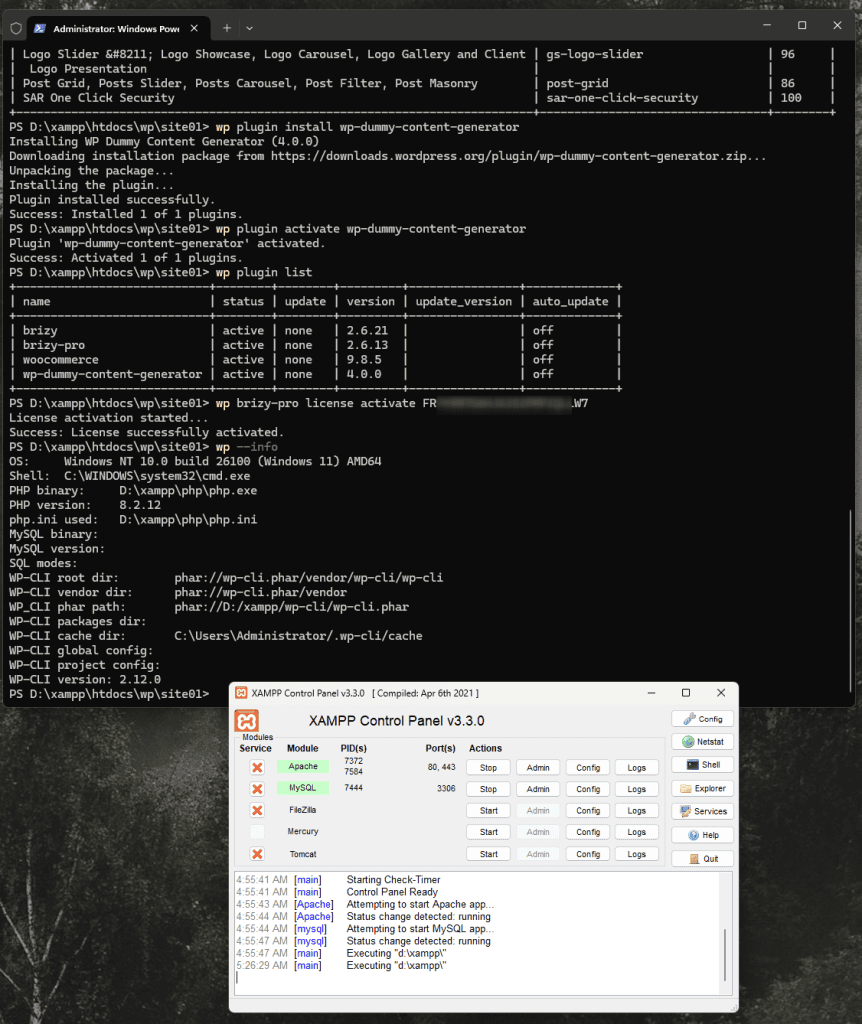Click the large orange XAMPP logo
862x1024 pixels.
[247, 721]
